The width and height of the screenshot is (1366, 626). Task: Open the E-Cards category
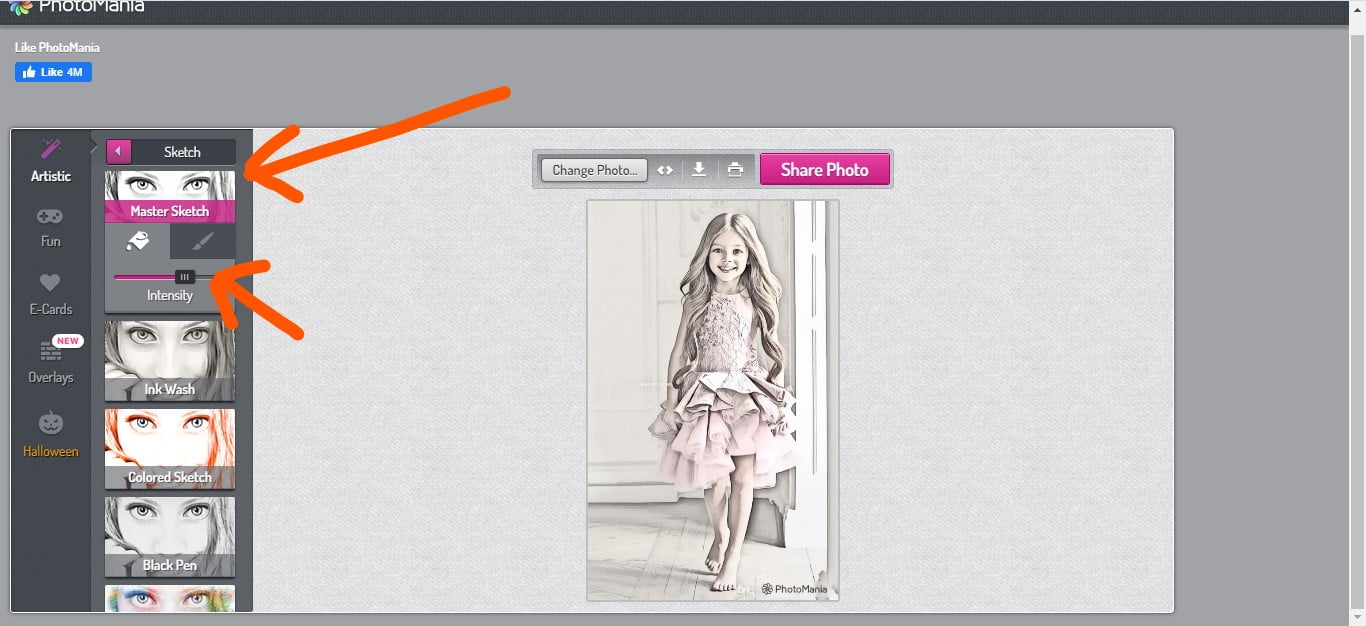(50, 295)
